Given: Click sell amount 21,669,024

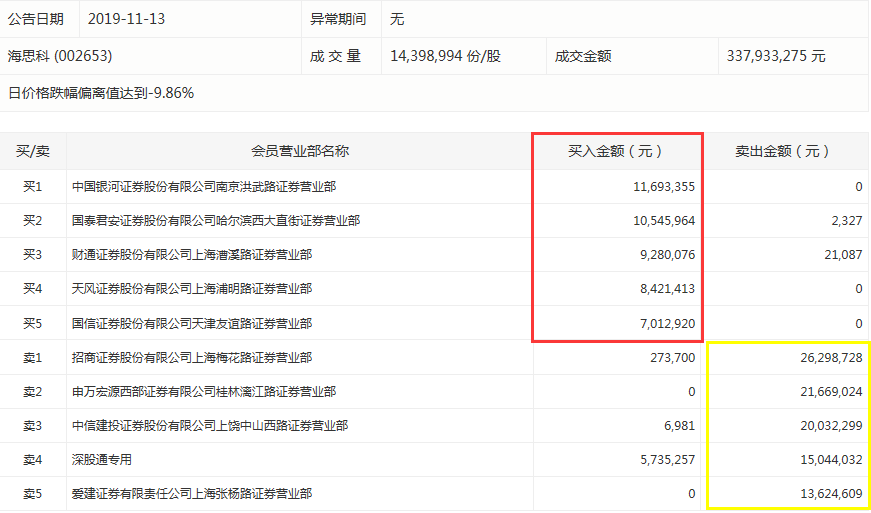Looking at the screenshot, I should 832,392.
